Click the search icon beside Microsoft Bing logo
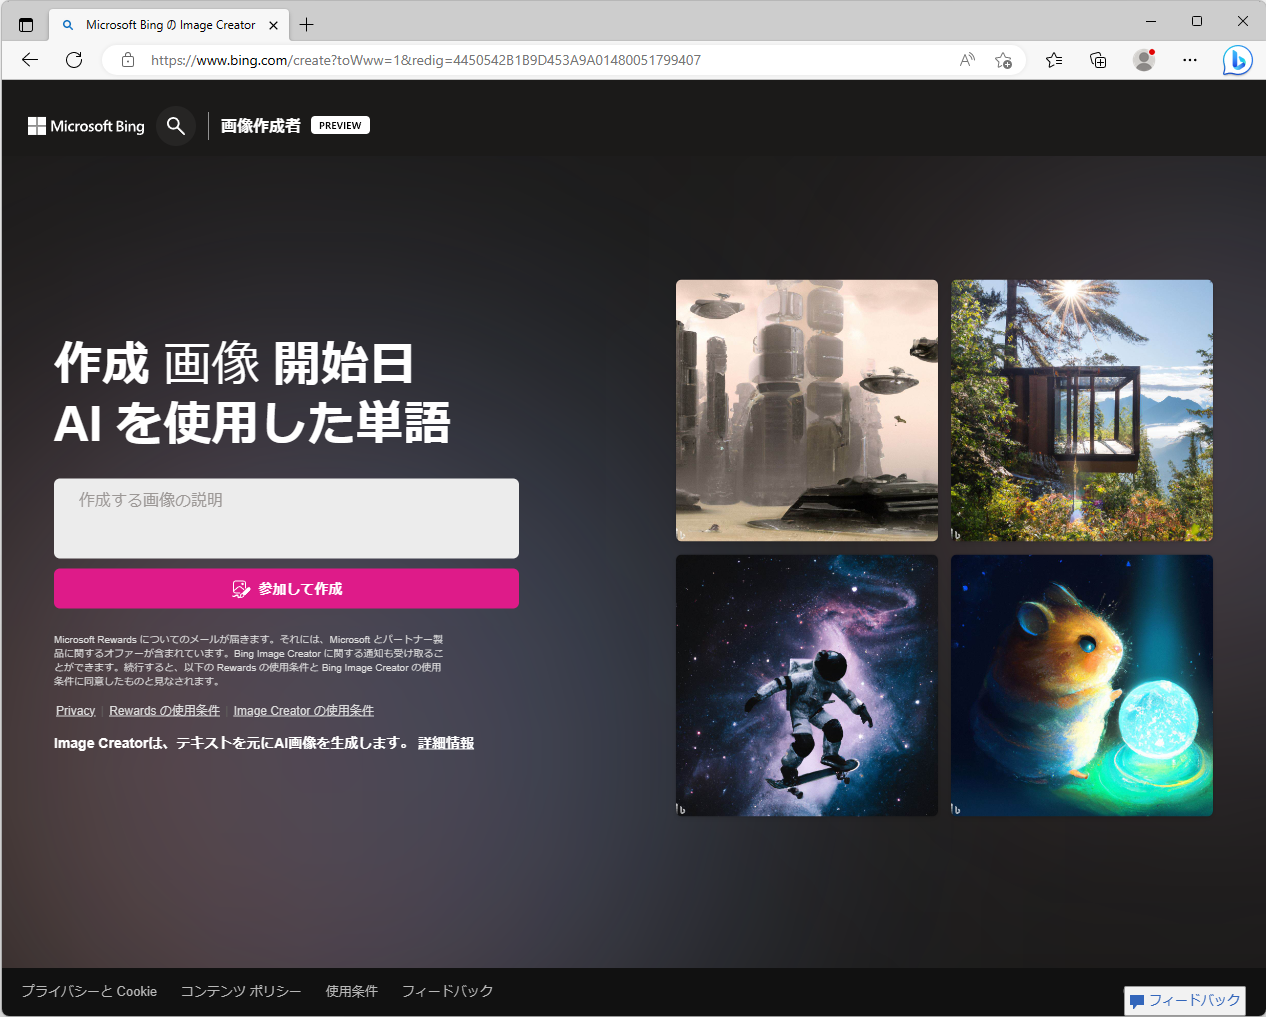 (x=176, y=125)
